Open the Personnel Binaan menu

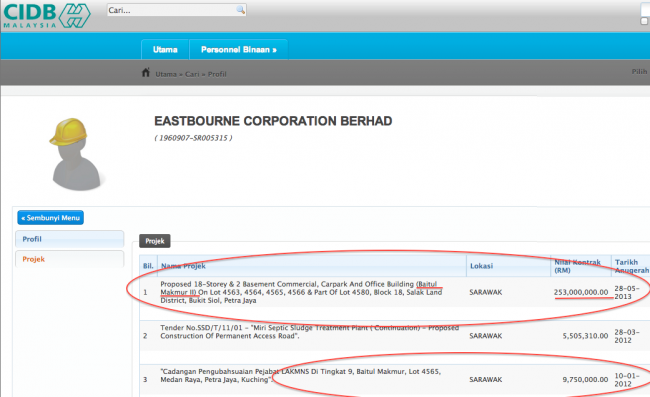pos(238,50)
